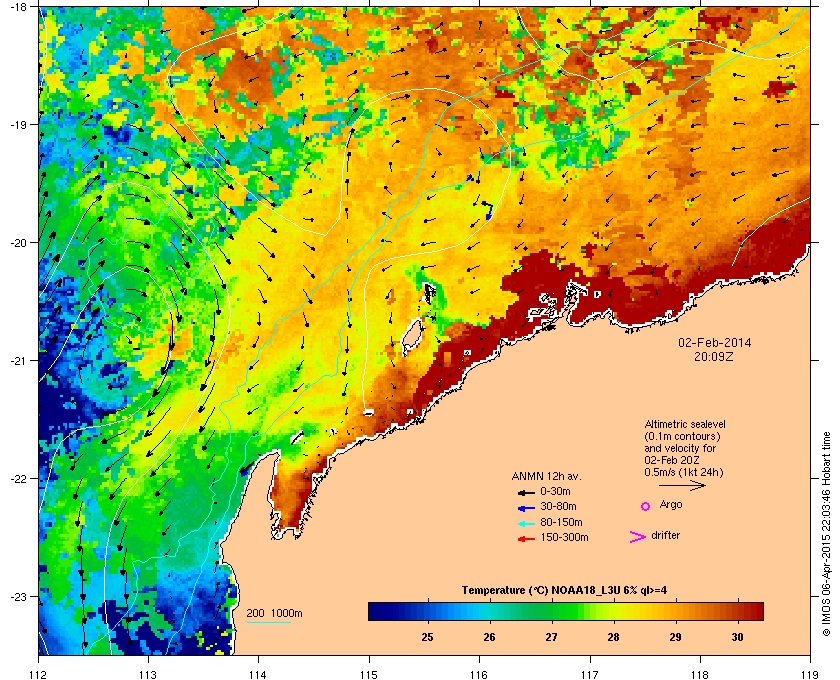Click the latitude axis label '-19'
This screenshot has width=840, height=680.
[19, 125]
